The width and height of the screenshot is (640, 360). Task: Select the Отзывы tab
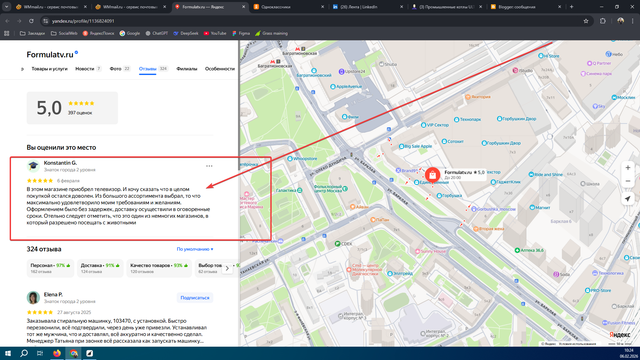coord(153,69)
